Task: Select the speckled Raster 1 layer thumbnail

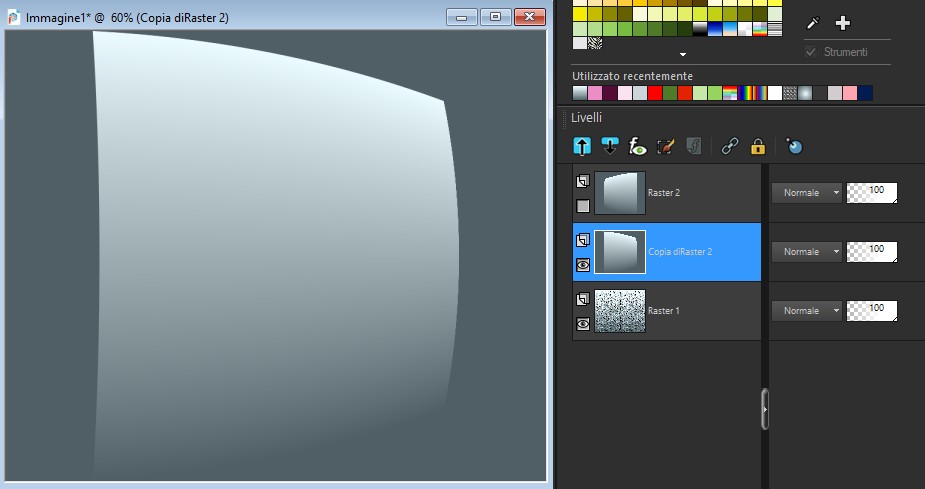Action: point(620,311)
